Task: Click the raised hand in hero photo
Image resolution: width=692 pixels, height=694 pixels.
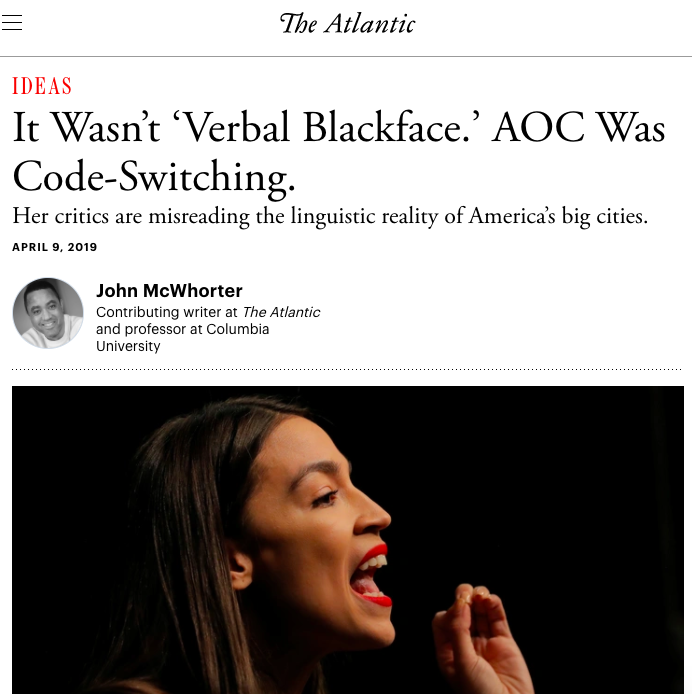Action: (x=480, y=637)
